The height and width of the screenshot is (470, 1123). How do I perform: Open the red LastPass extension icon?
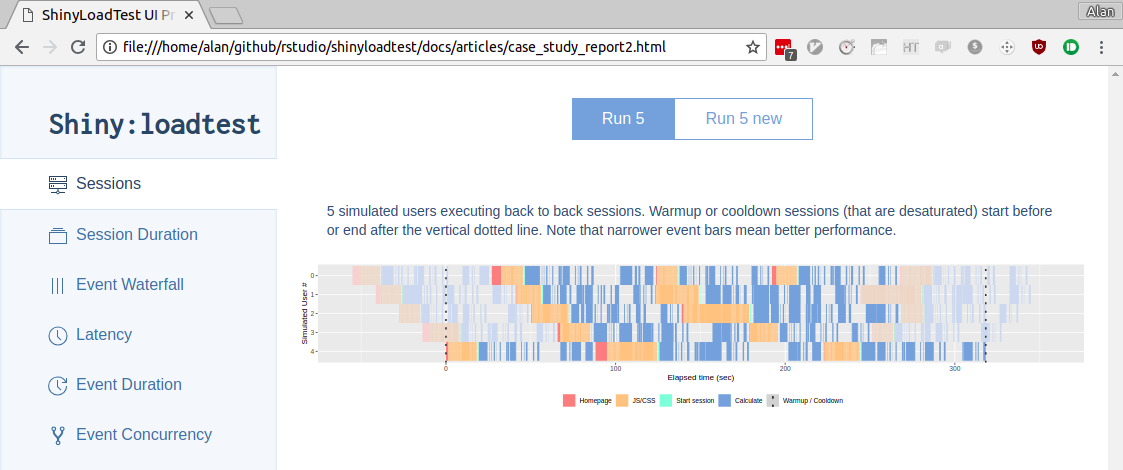tap(784, 47)
